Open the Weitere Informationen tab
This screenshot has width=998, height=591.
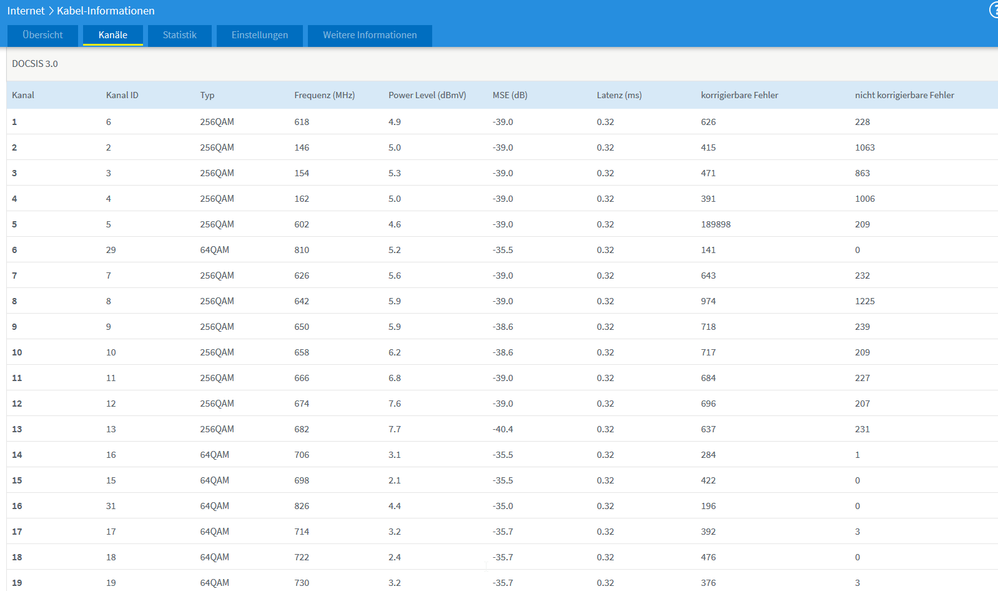[x=370, y=35]
